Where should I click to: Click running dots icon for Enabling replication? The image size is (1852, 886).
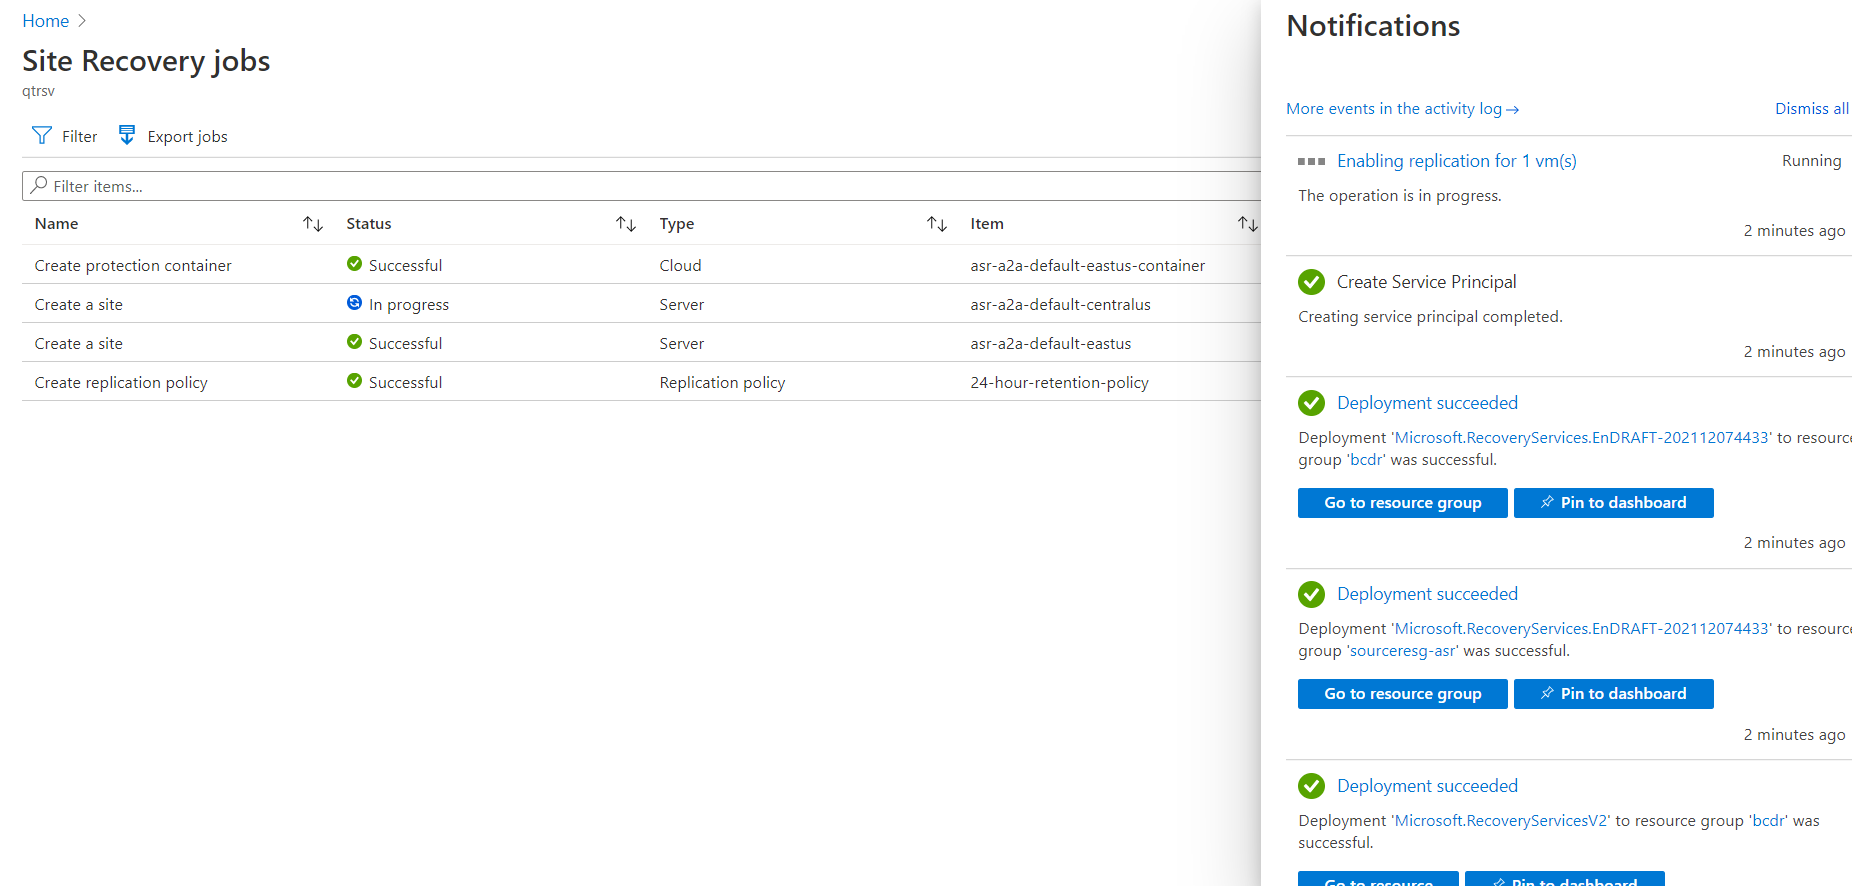click(x=1311, y=161)
